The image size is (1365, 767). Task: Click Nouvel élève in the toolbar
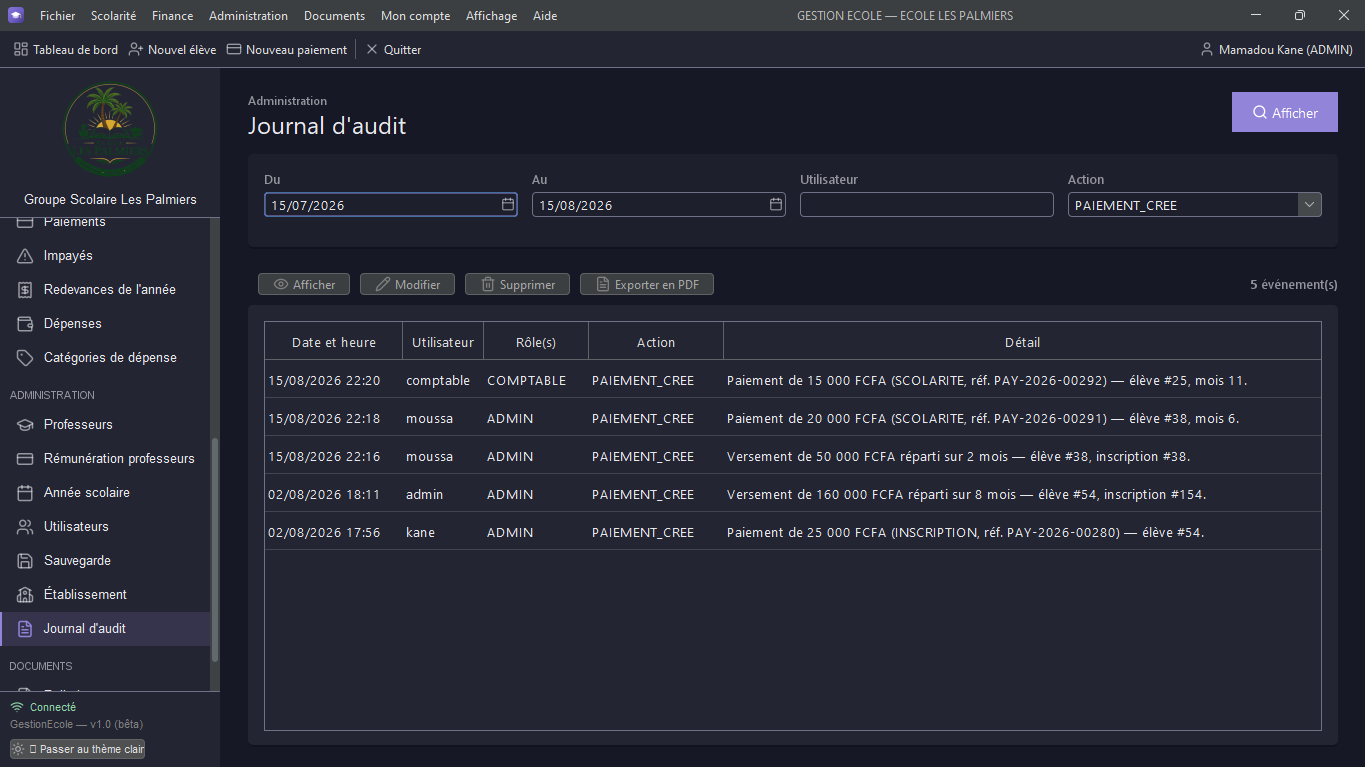(173, 50)
